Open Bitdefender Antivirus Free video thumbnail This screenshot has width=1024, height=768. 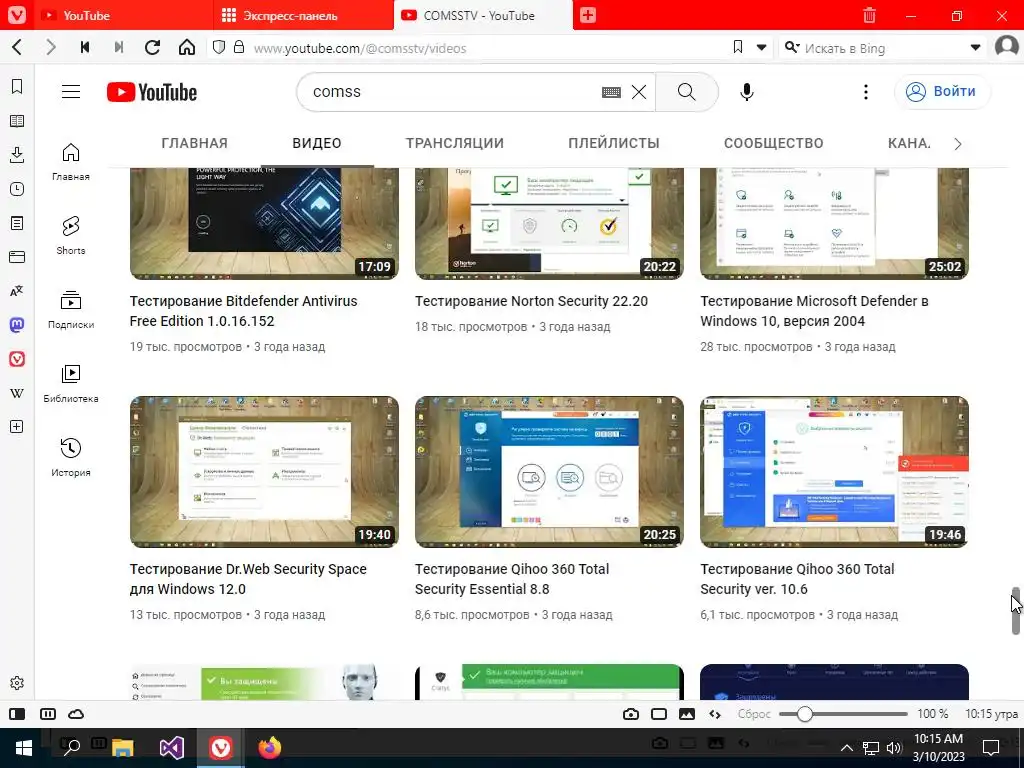click(x=264, y=223)
